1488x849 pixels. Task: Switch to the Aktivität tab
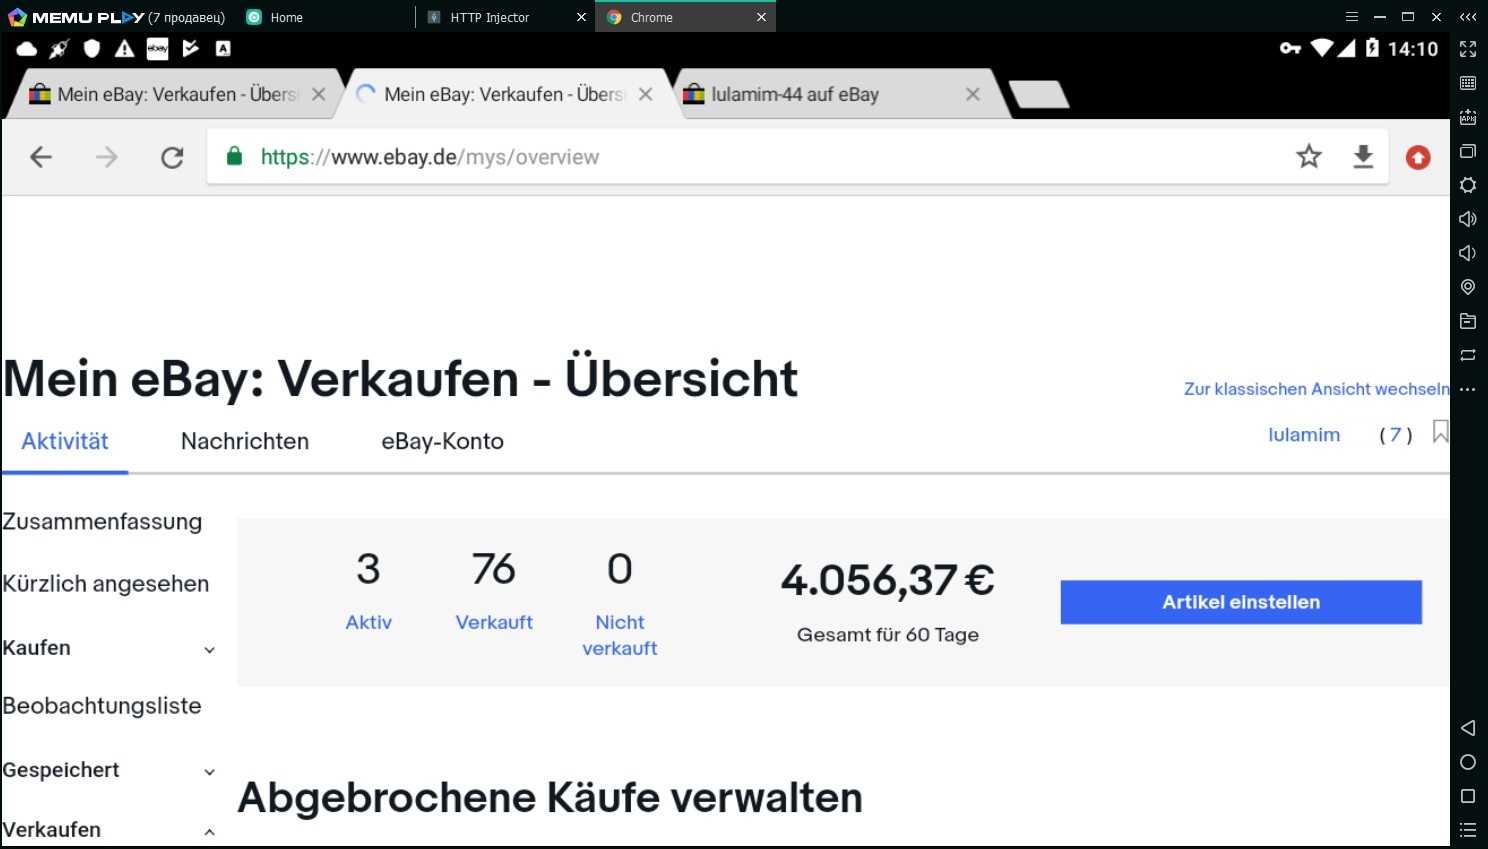tap(65, 441)
